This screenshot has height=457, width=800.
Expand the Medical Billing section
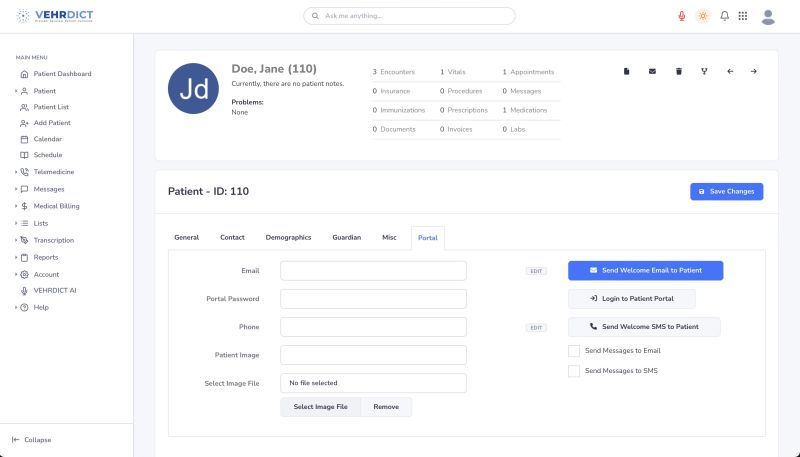(56, 206)
